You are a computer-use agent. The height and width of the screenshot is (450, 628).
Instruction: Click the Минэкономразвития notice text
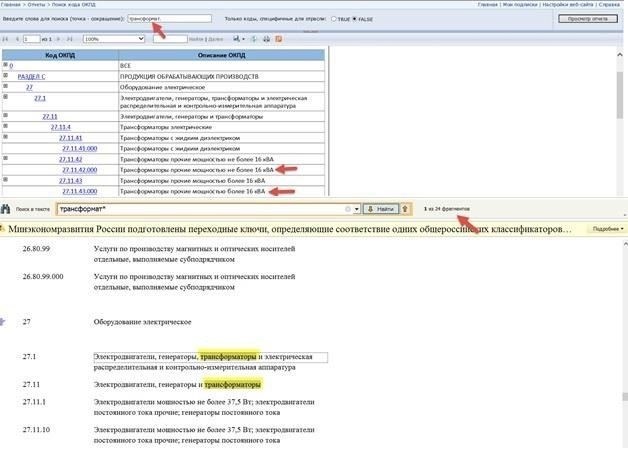[290, 229]
